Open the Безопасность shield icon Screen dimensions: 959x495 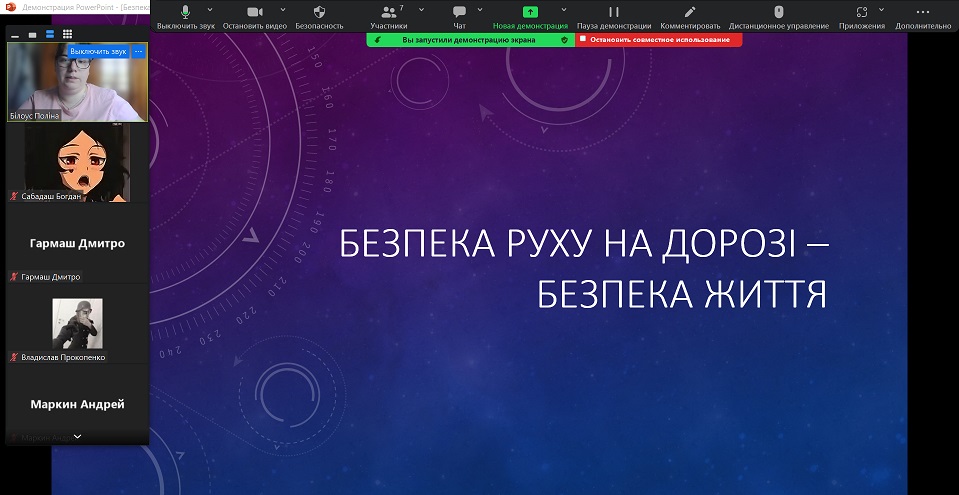click(x=319, y=12)
